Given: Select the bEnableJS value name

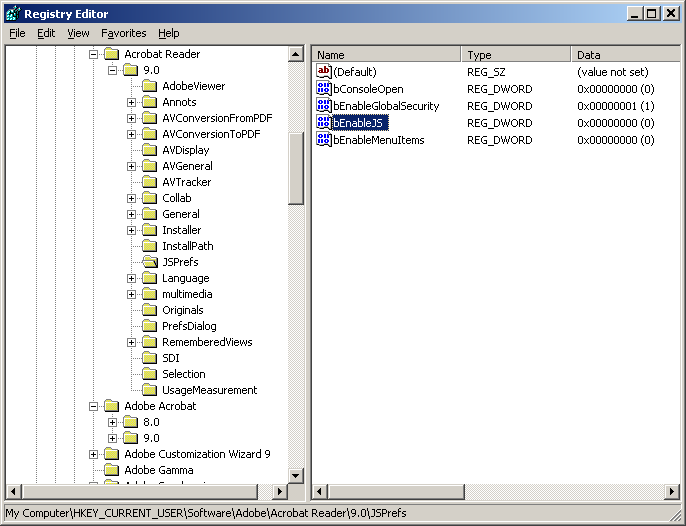Looking at the screenshot, I should click(x=360, y=123).
